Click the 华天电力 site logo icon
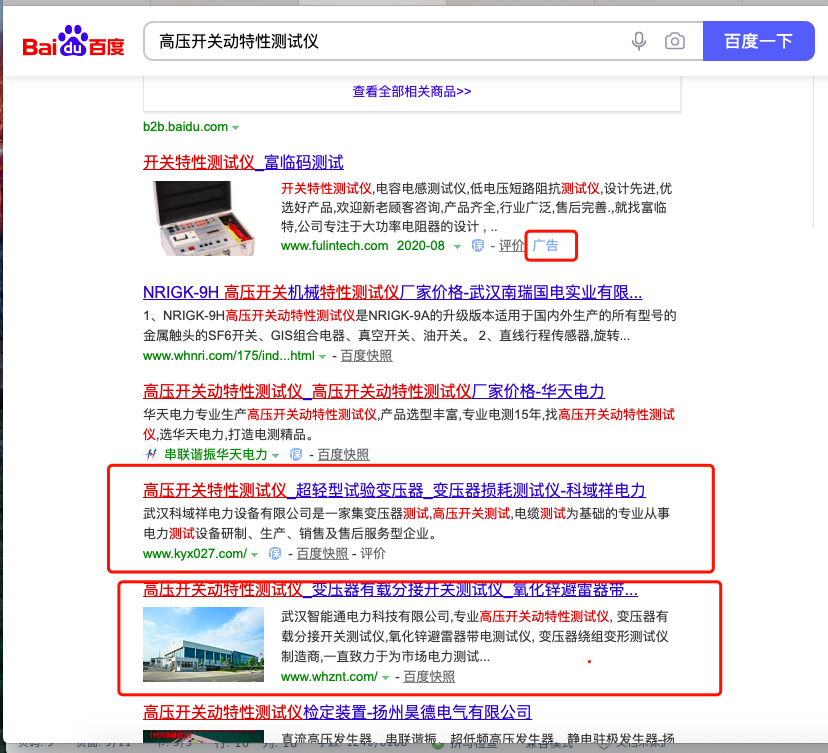 (x=152, y=454)
